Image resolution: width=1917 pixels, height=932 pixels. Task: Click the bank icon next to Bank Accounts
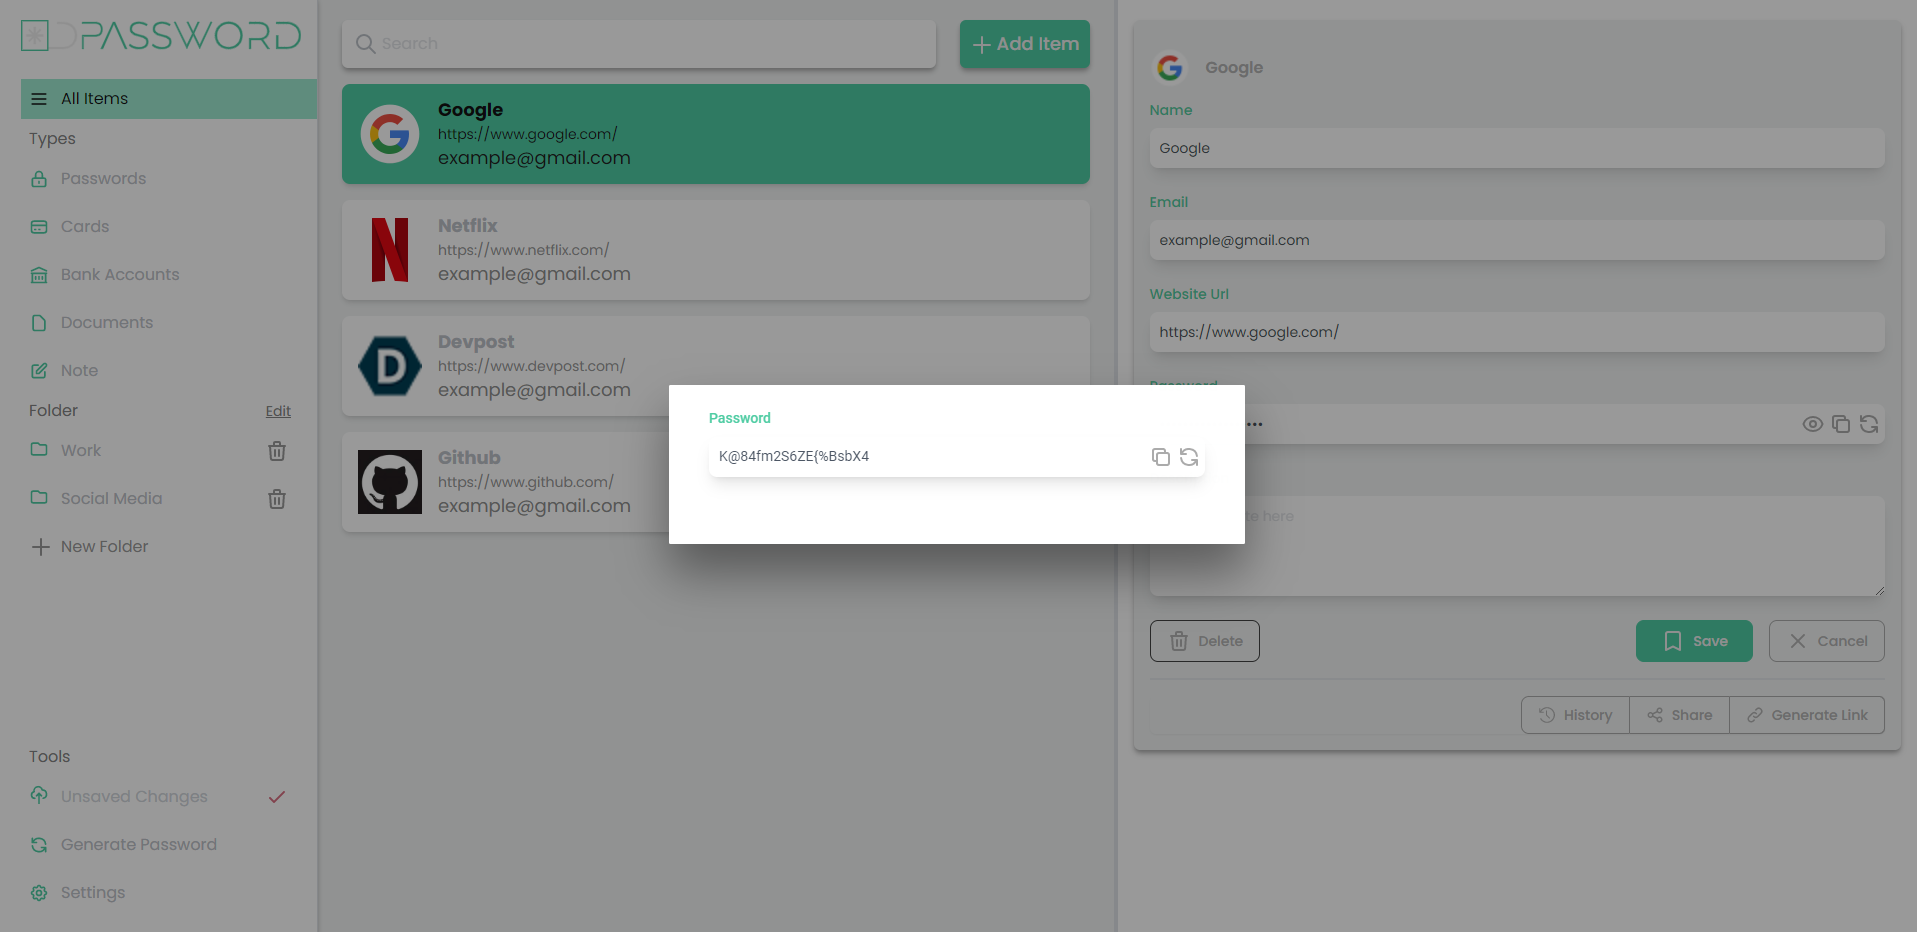click(39, 275)
